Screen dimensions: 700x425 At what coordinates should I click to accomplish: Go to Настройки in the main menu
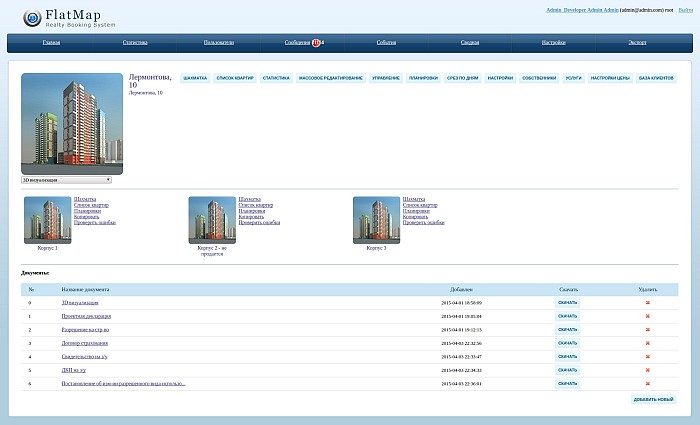tap(553, 43)
